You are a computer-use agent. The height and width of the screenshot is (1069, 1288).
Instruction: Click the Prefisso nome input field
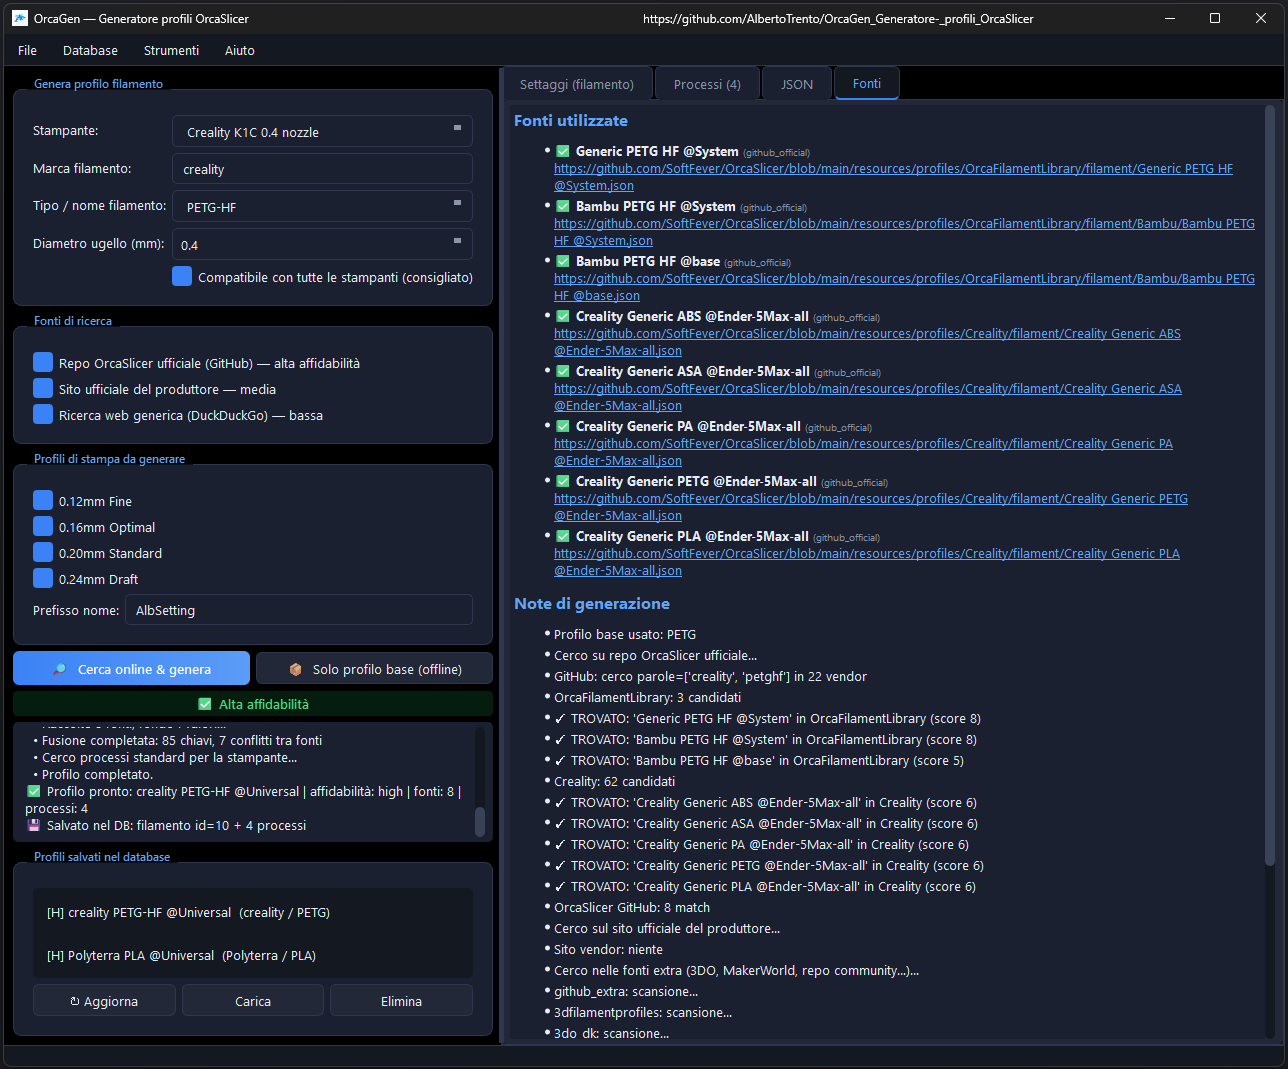tap(298, 610)
